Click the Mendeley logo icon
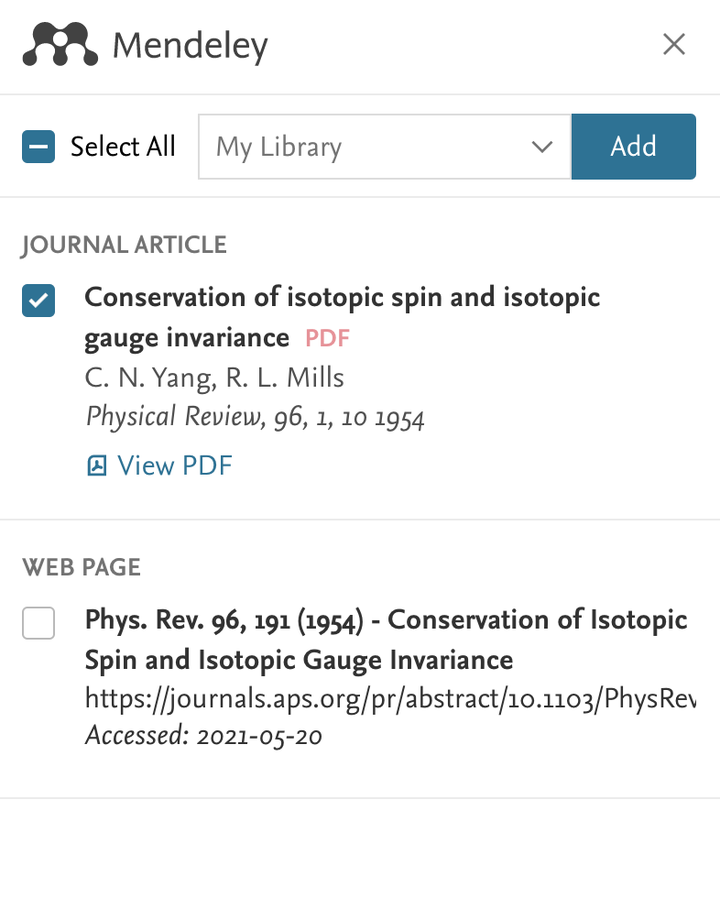Screen dimensions: 720x909 pyautogui.click(x=60, y=45)
